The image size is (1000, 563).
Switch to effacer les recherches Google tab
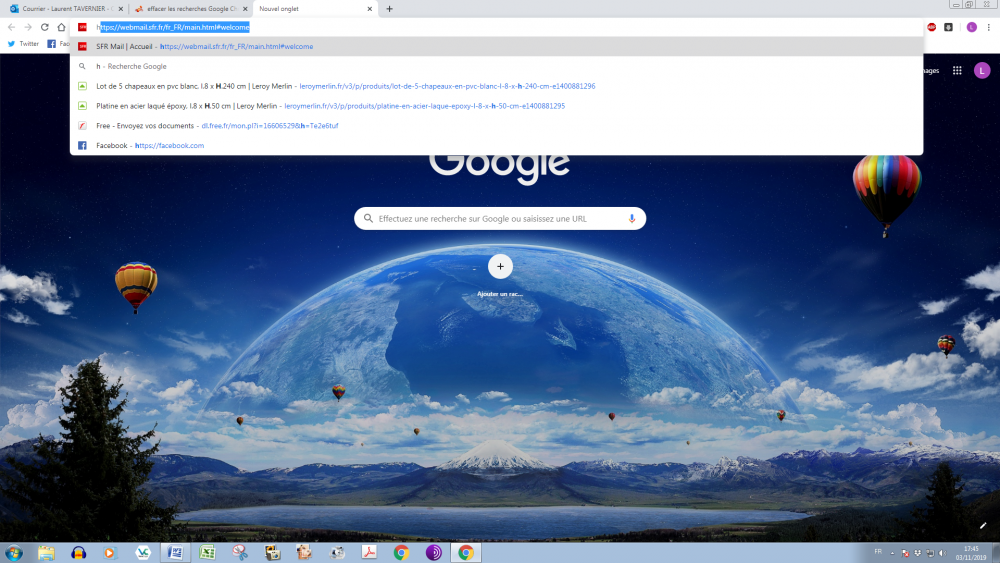190,9
